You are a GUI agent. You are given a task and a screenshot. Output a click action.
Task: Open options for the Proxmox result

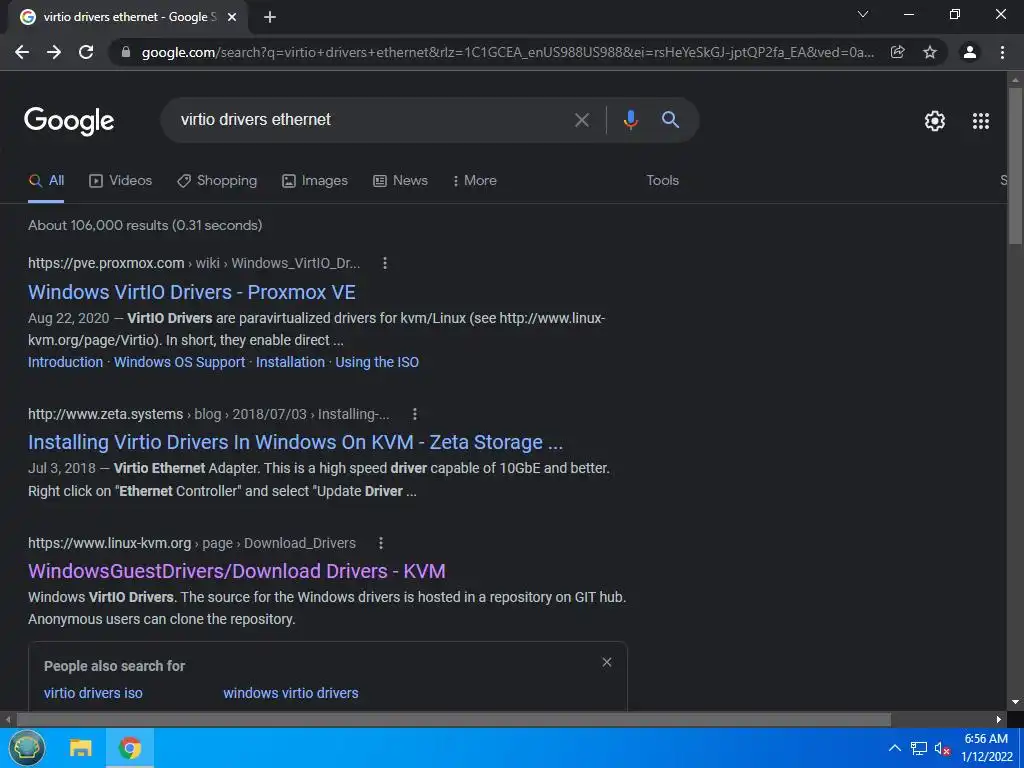tap(385, 263)
